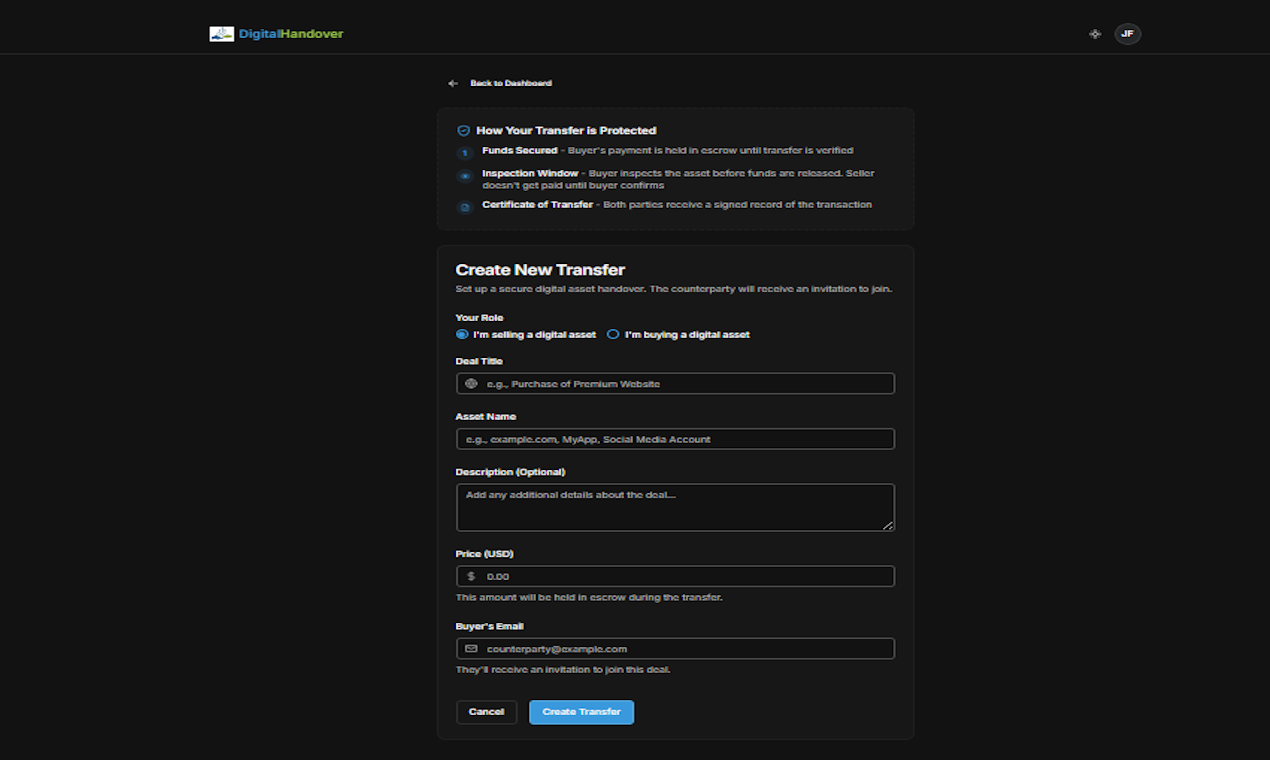Image resolution: width=1270 pixels, height=760 pixels.
Task: Click the eye icon beside Inspection Window
Action: 464,175
